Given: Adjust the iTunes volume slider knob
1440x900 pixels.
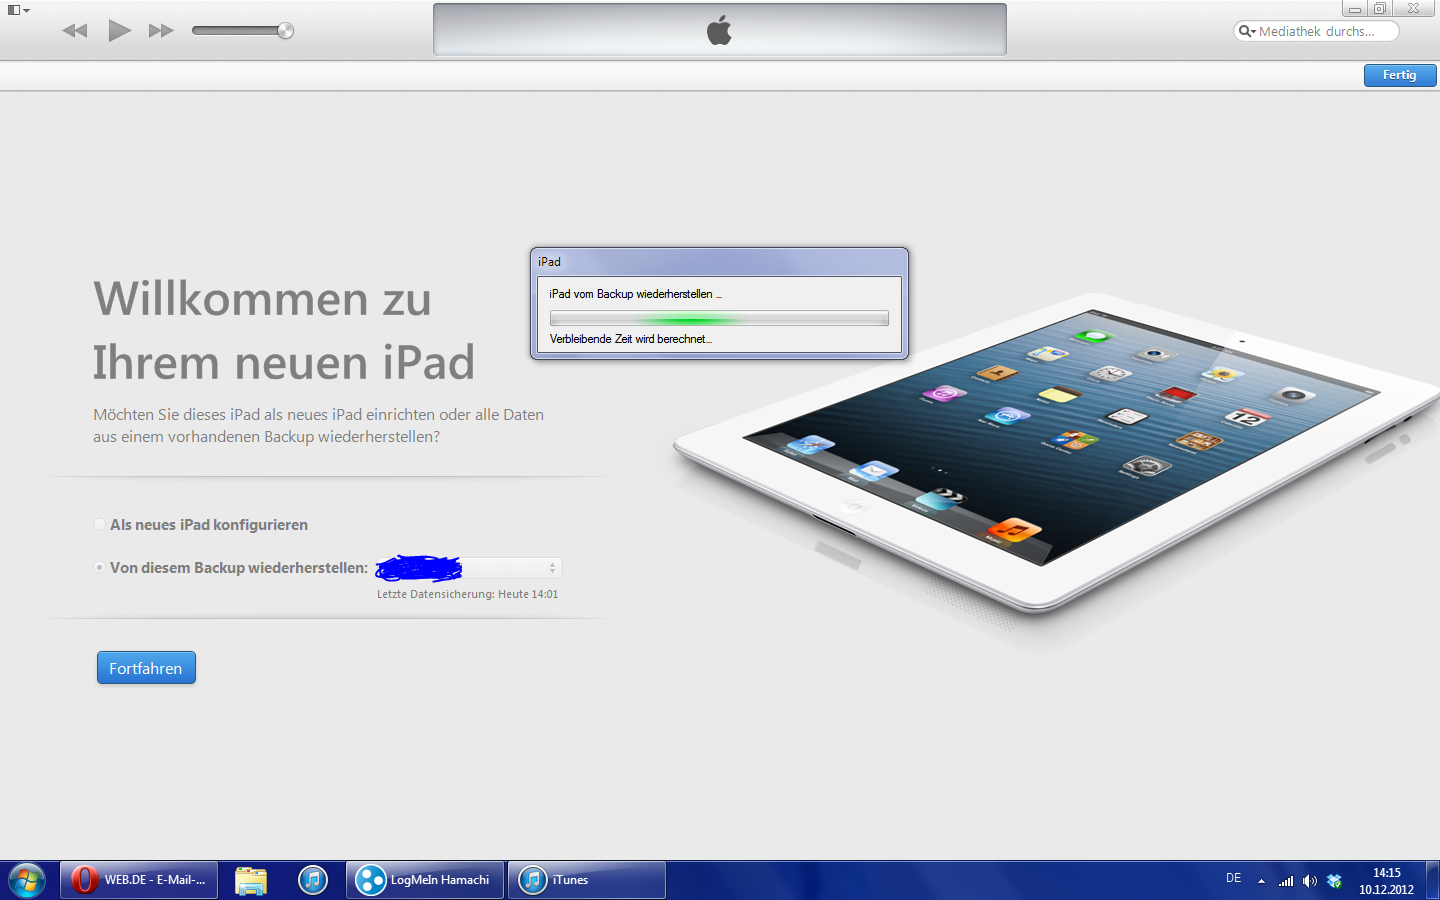Looking at the screenshot, I should [286, 31].
